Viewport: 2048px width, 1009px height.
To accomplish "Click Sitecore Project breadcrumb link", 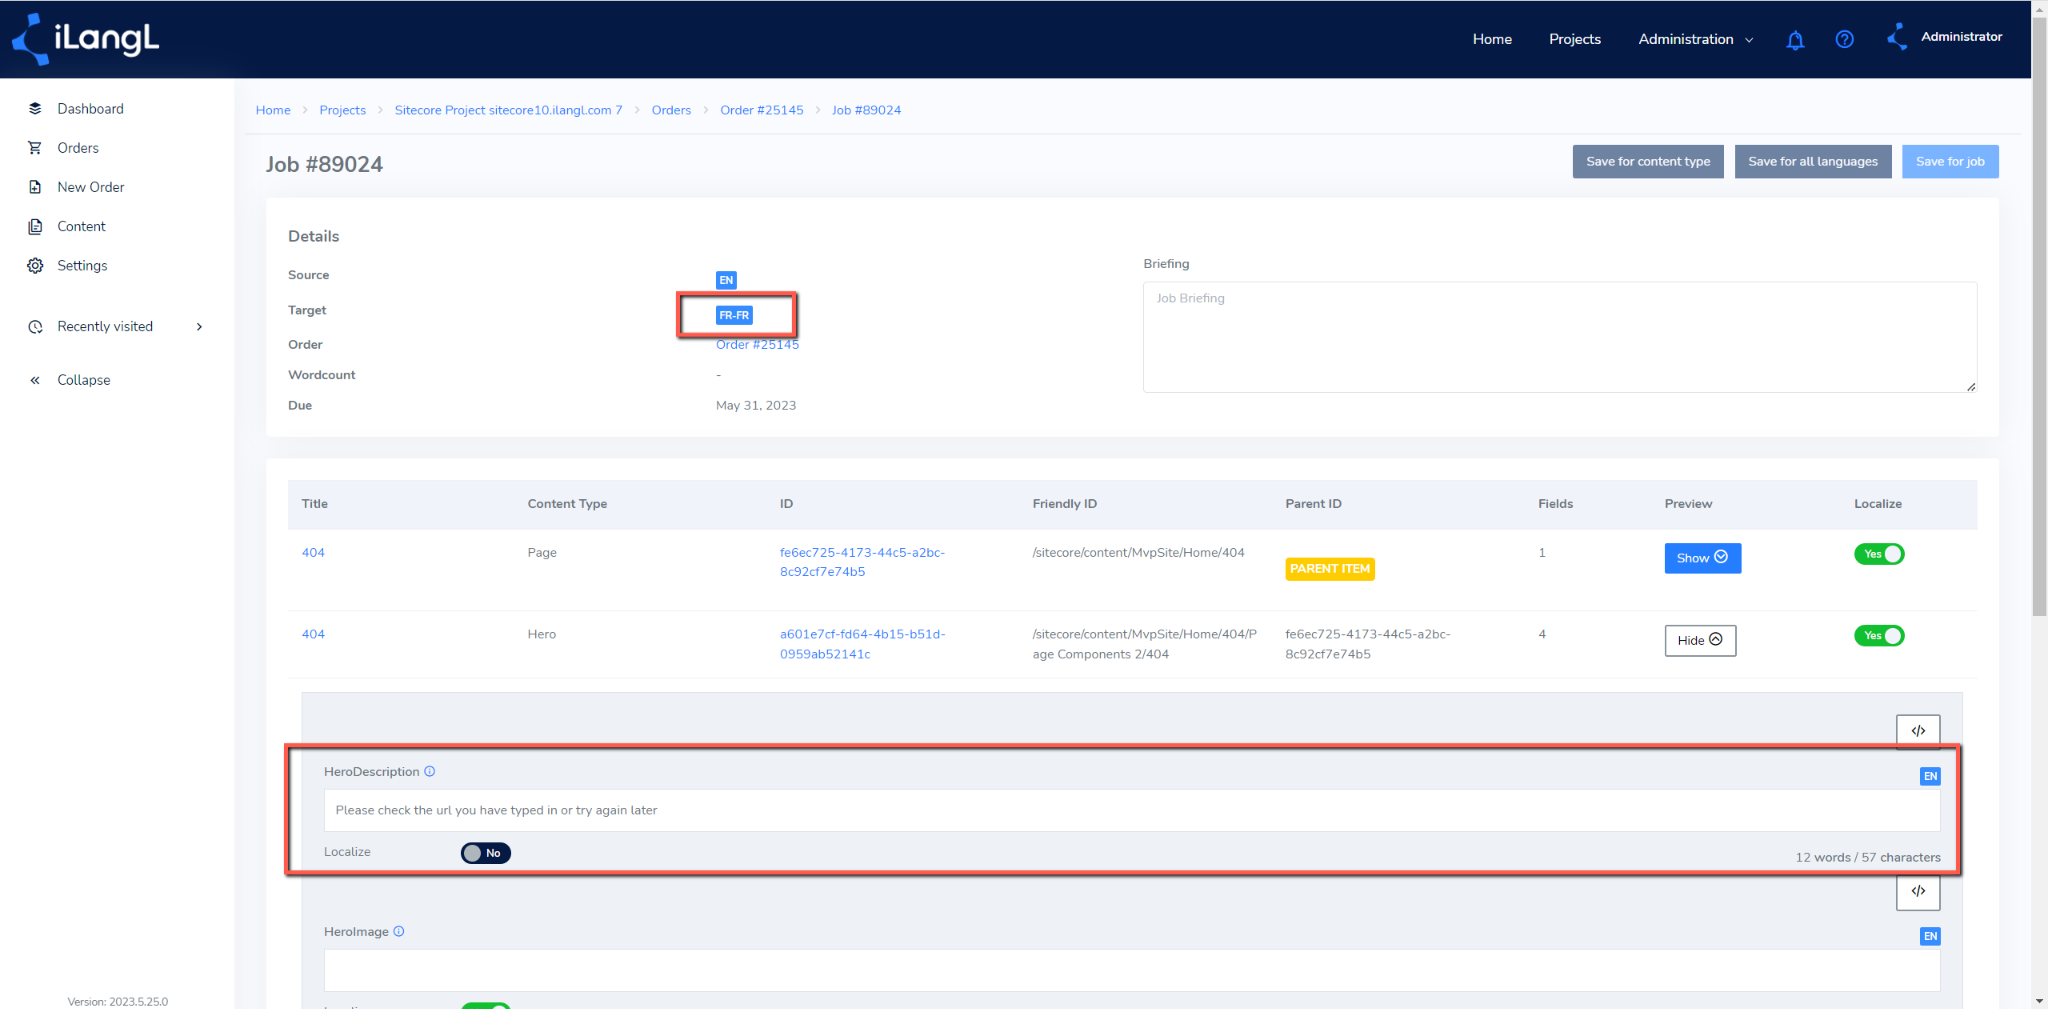I will (508, 110).
